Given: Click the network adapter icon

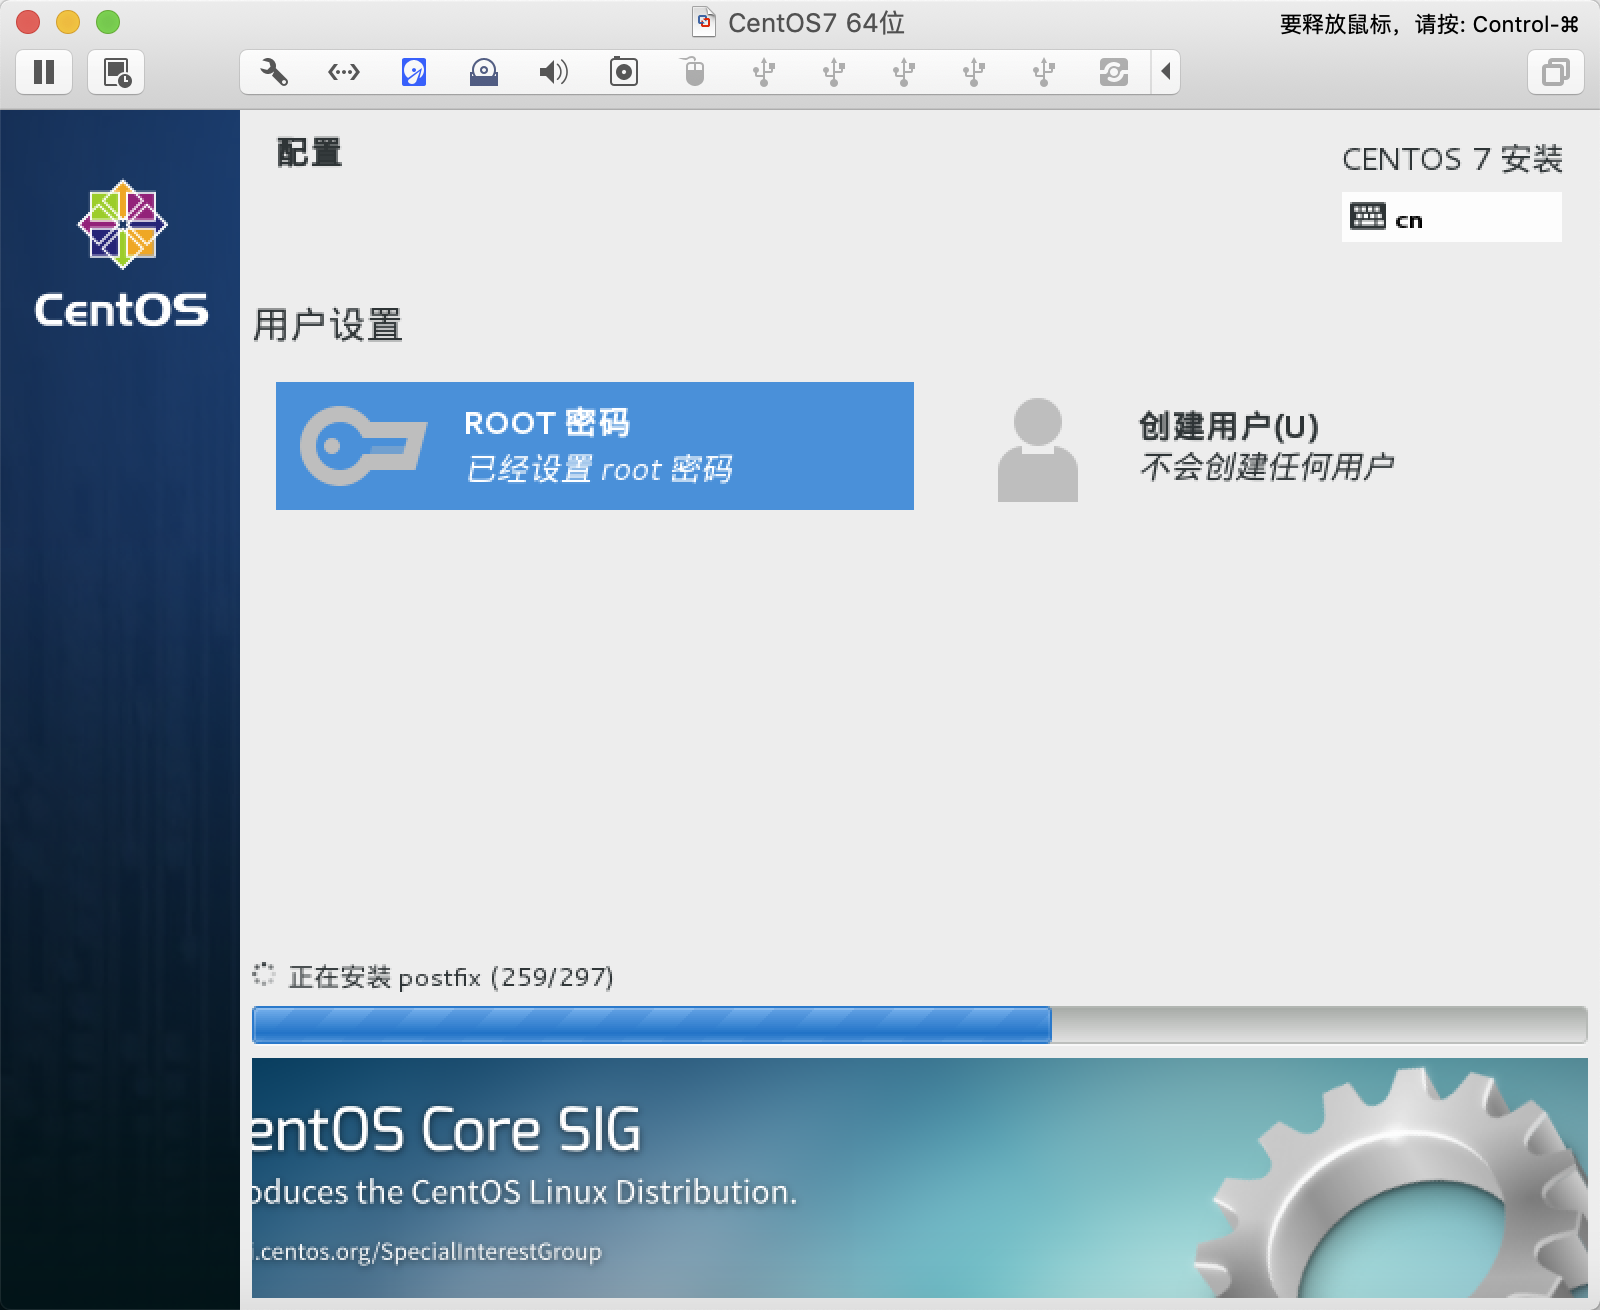Looking at the screenshot, I should coord(344,72).
